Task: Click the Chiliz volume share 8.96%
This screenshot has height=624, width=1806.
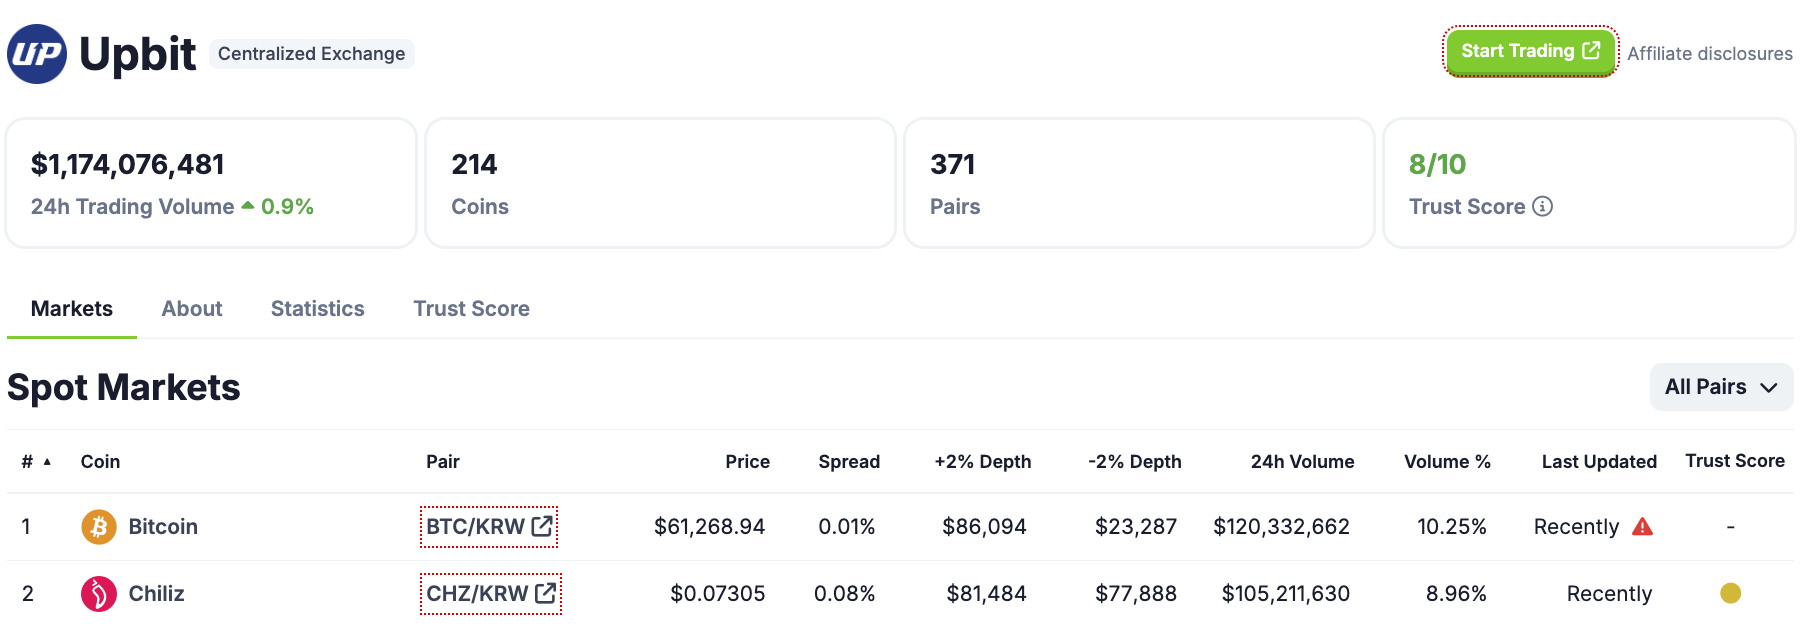Action: tap(1456, 594)
